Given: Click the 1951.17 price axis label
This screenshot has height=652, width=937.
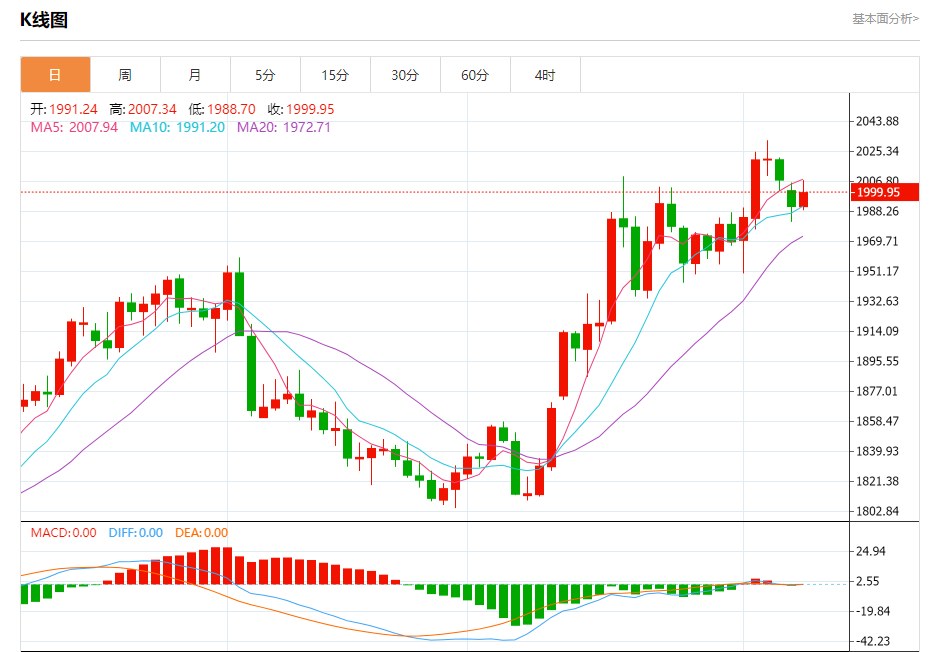Looking at the screenshot, I should pyautogui.click(x=877, y=271).
